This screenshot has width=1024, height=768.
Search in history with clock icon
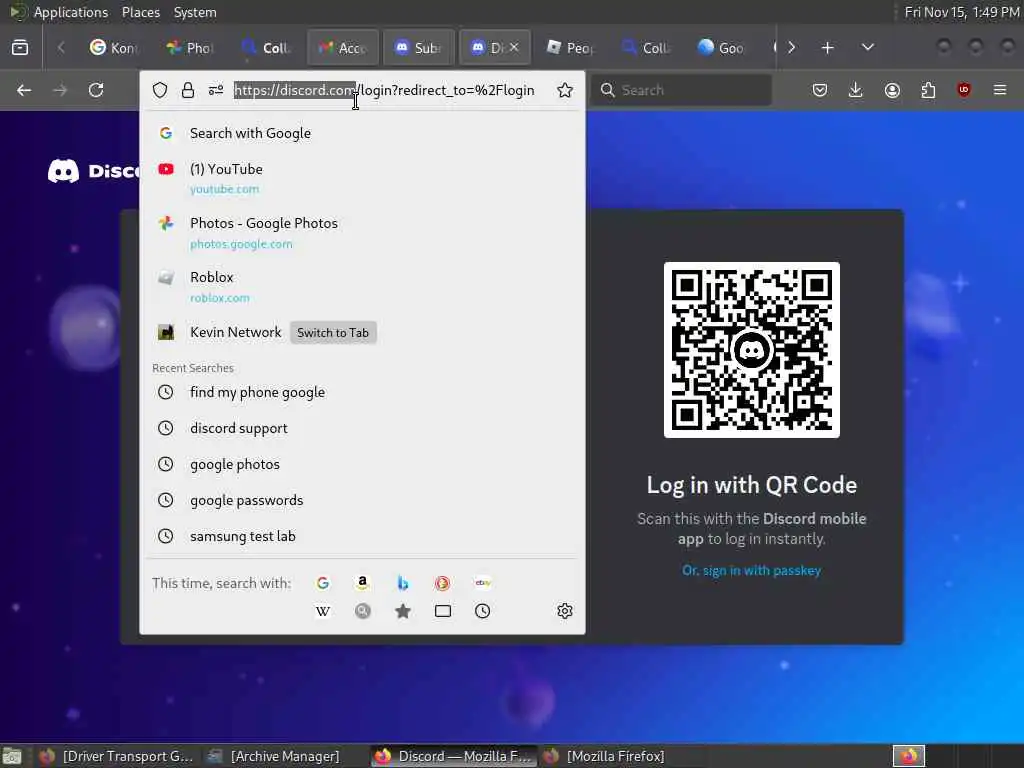point(483,611)
